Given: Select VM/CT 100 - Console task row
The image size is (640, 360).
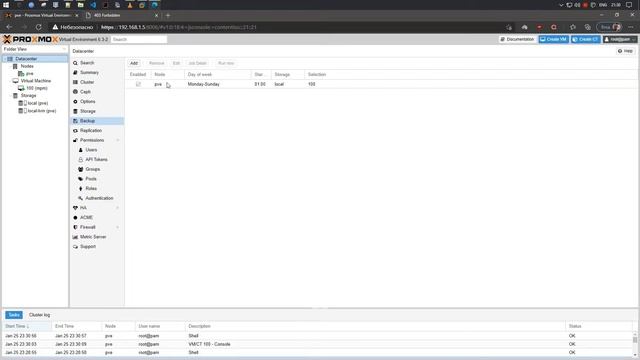Looking at the screenshot, I should point(318,344).
